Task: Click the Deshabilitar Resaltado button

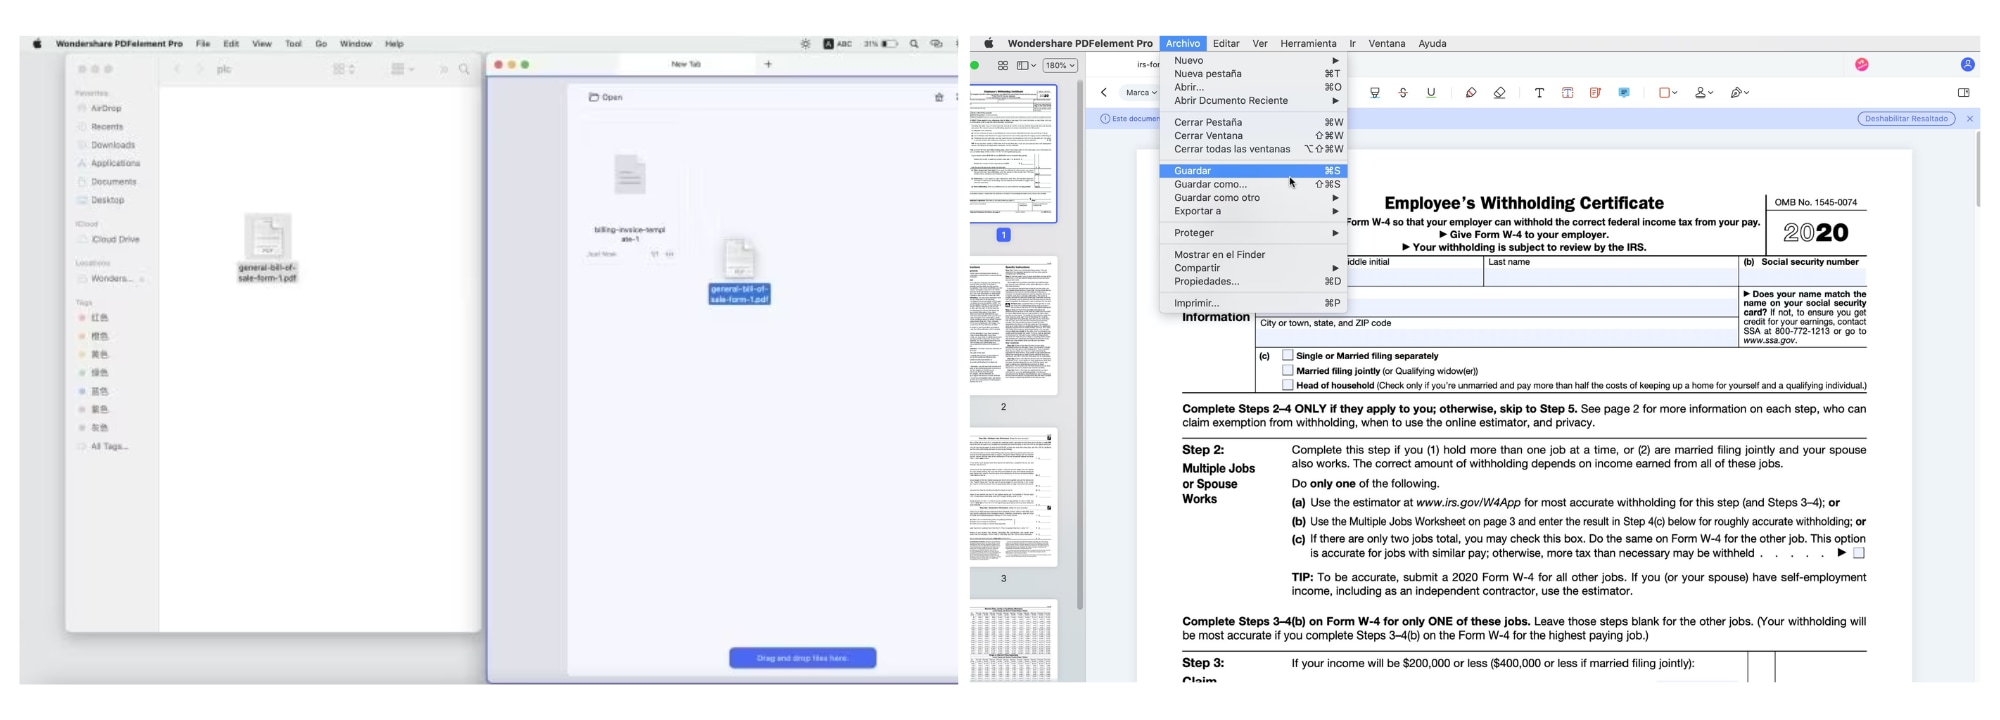Action: 1906,119
